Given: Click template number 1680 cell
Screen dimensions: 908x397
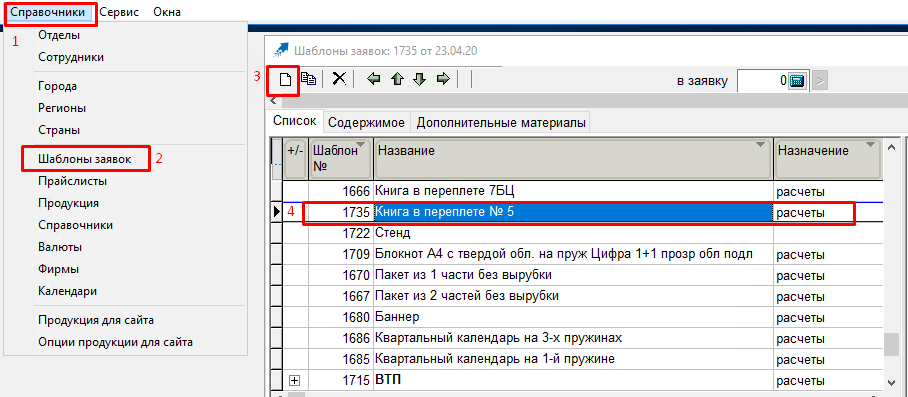Looking at the screenshot, I should pos(340,317).
